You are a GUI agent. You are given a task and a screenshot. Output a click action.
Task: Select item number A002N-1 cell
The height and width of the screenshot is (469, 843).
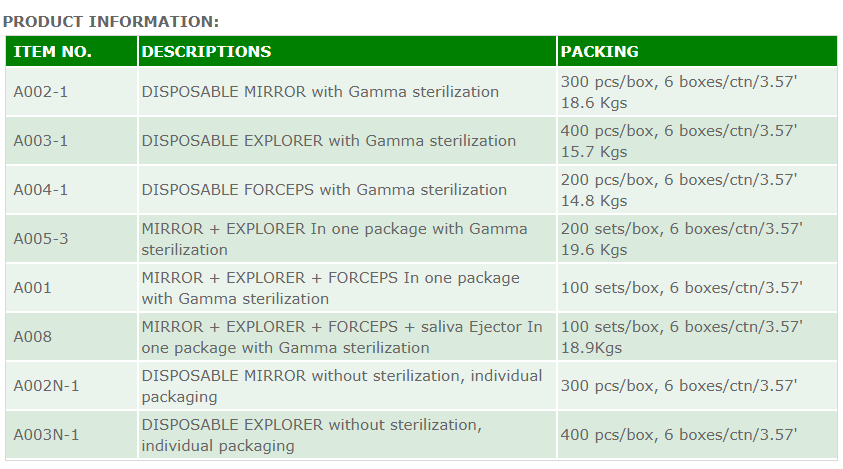[46, 386]
